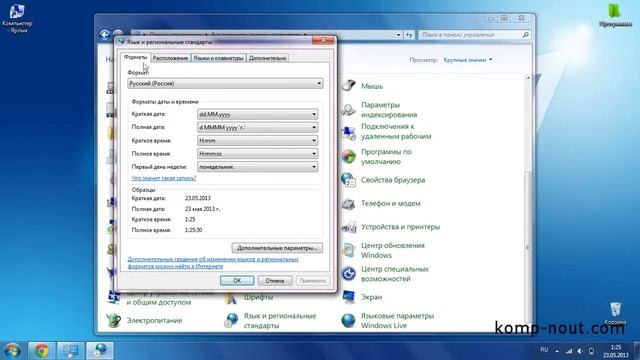Launch Google Chrome from taskbar

coord(41,351)
